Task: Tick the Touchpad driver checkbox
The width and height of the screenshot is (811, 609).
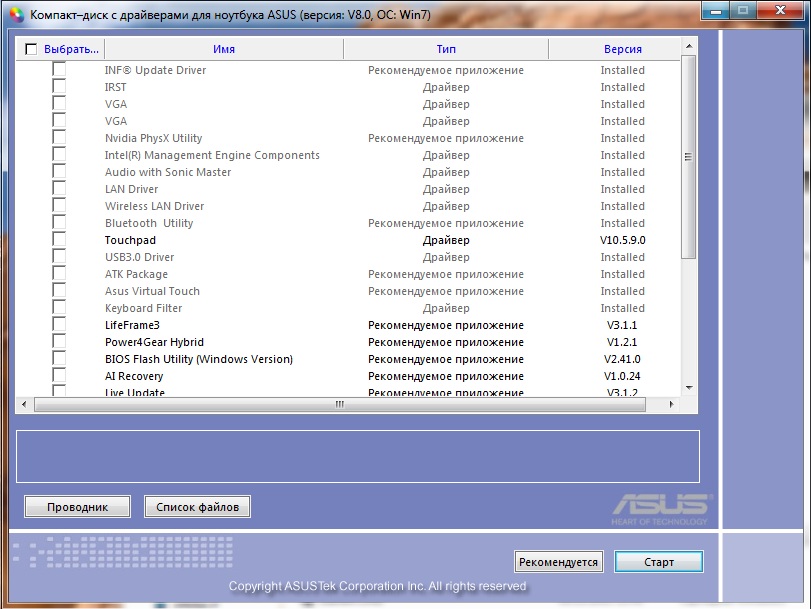Action: click(59, 240)
